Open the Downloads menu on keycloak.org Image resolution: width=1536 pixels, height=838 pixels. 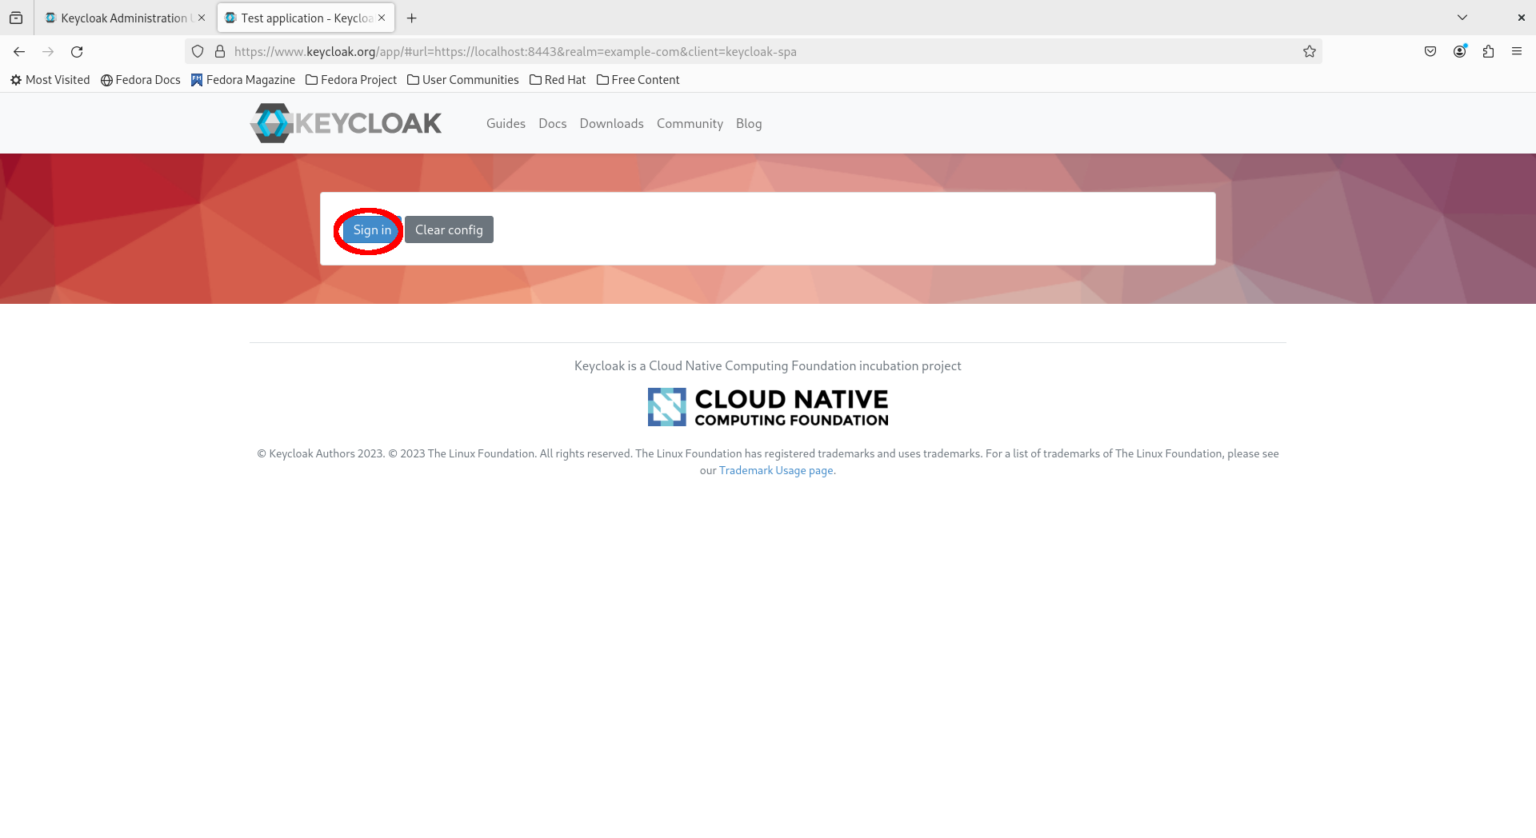coord(611,123)
